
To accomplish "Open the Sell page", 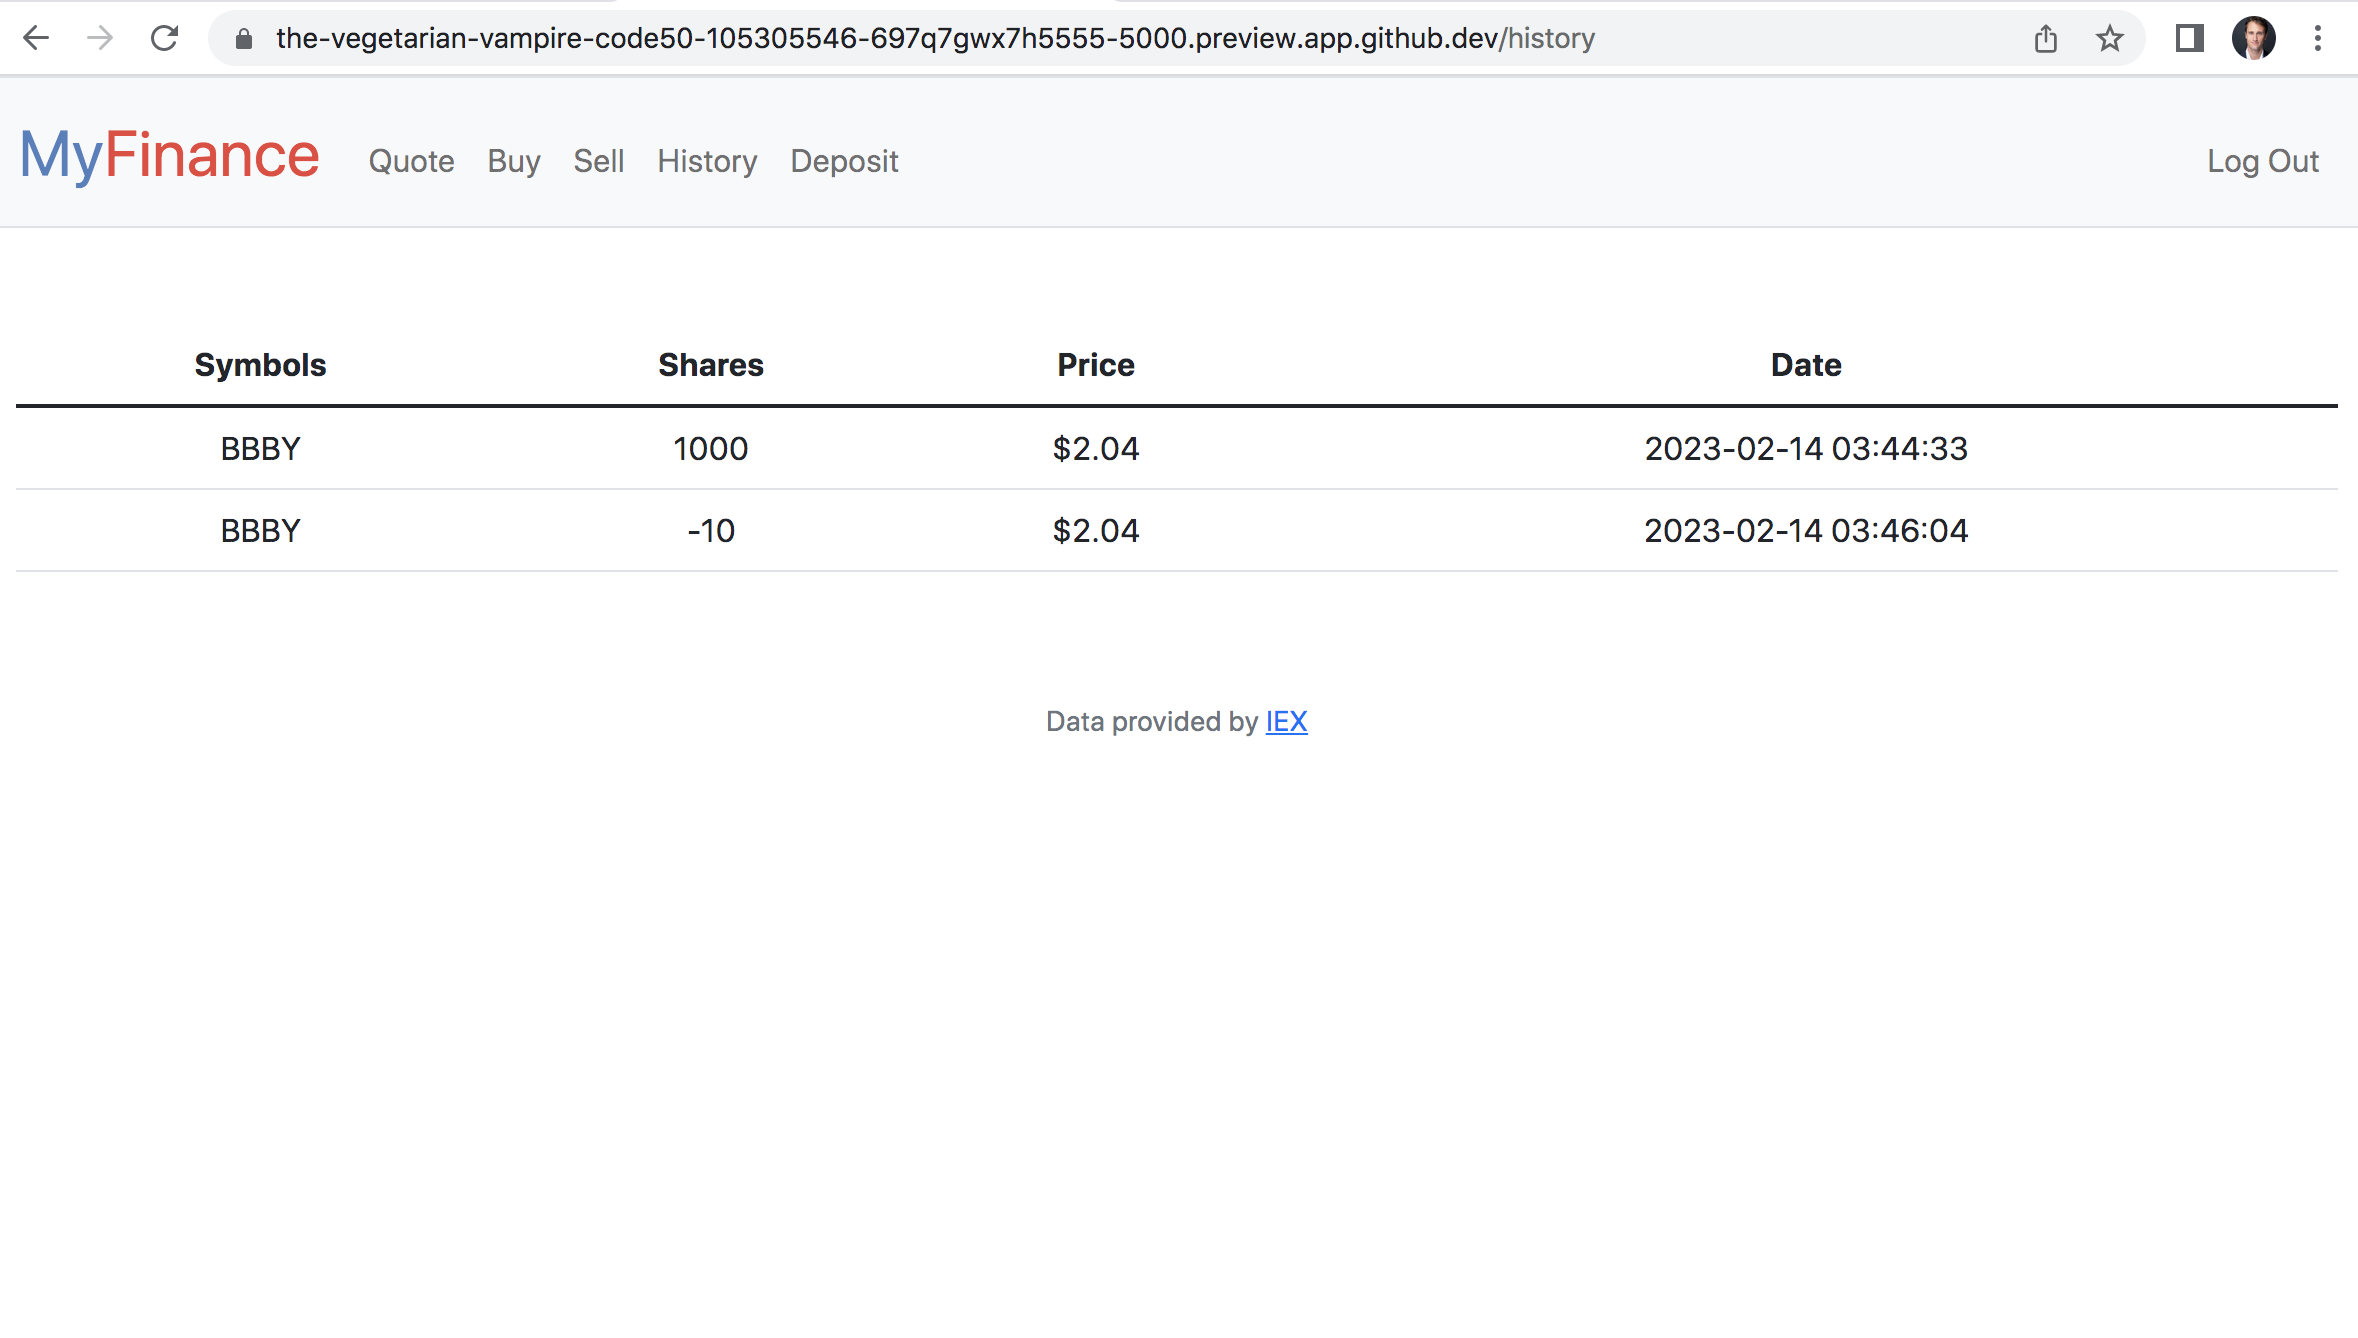I will (598, 161).
